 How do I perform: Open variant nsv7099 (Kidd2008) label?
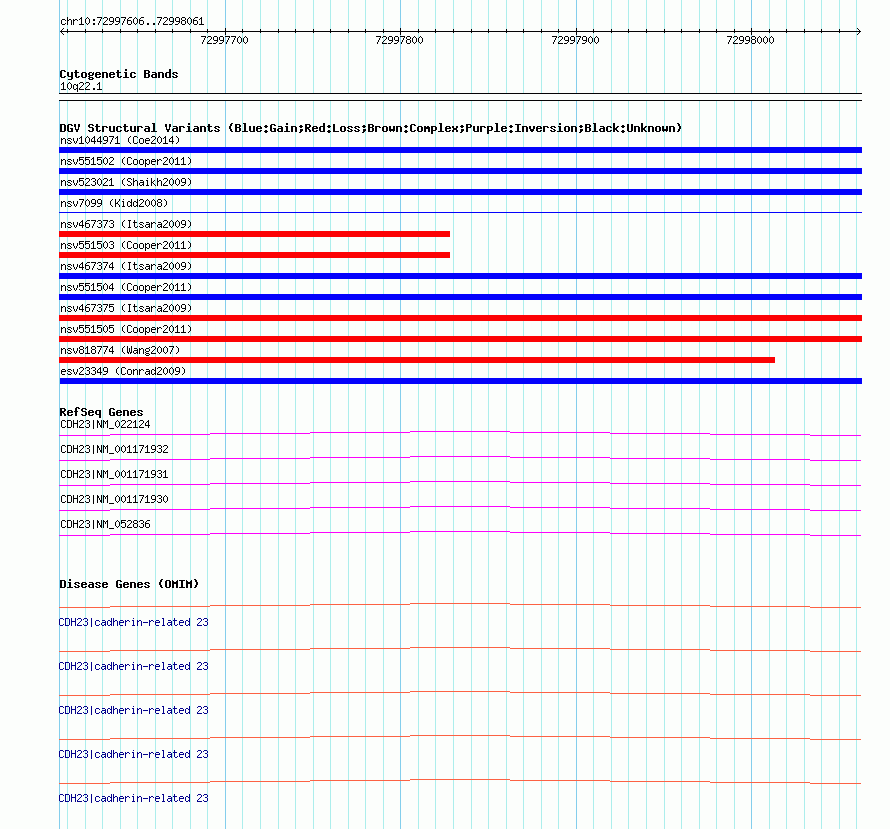(114, 203)
